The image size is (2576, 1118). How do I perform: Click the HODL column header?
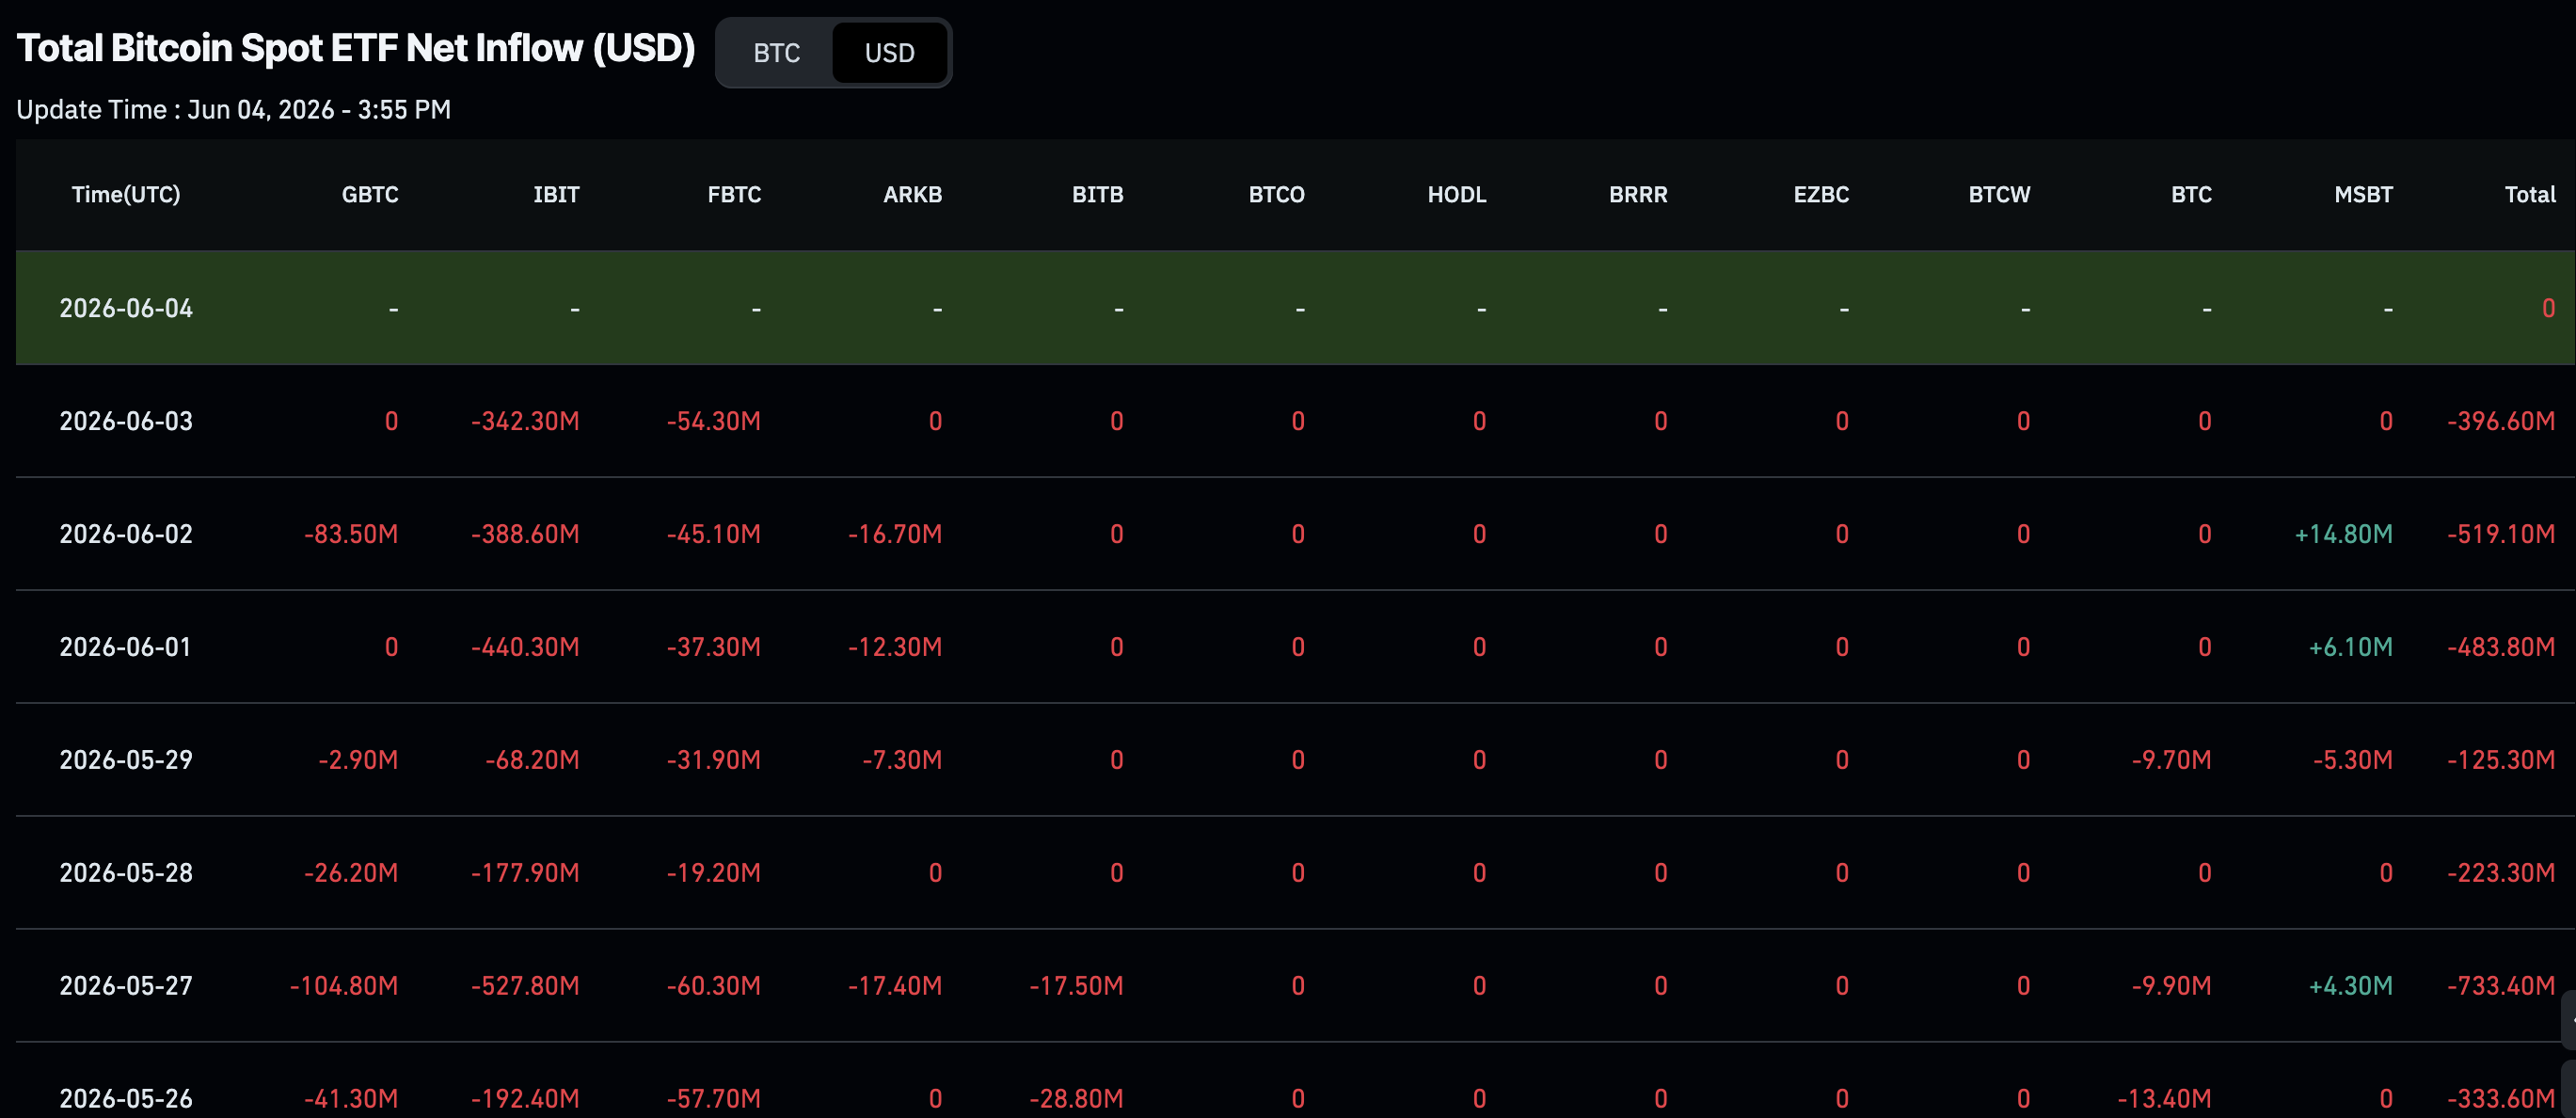[1456, 194]
